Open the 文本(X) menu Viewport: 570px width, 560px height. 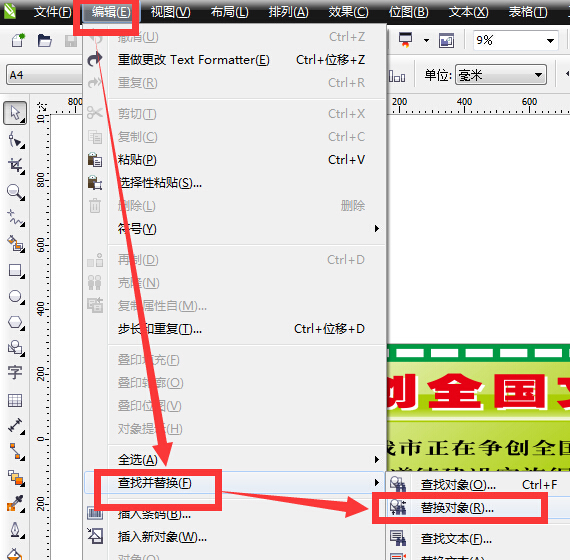(x=468, y=12)
